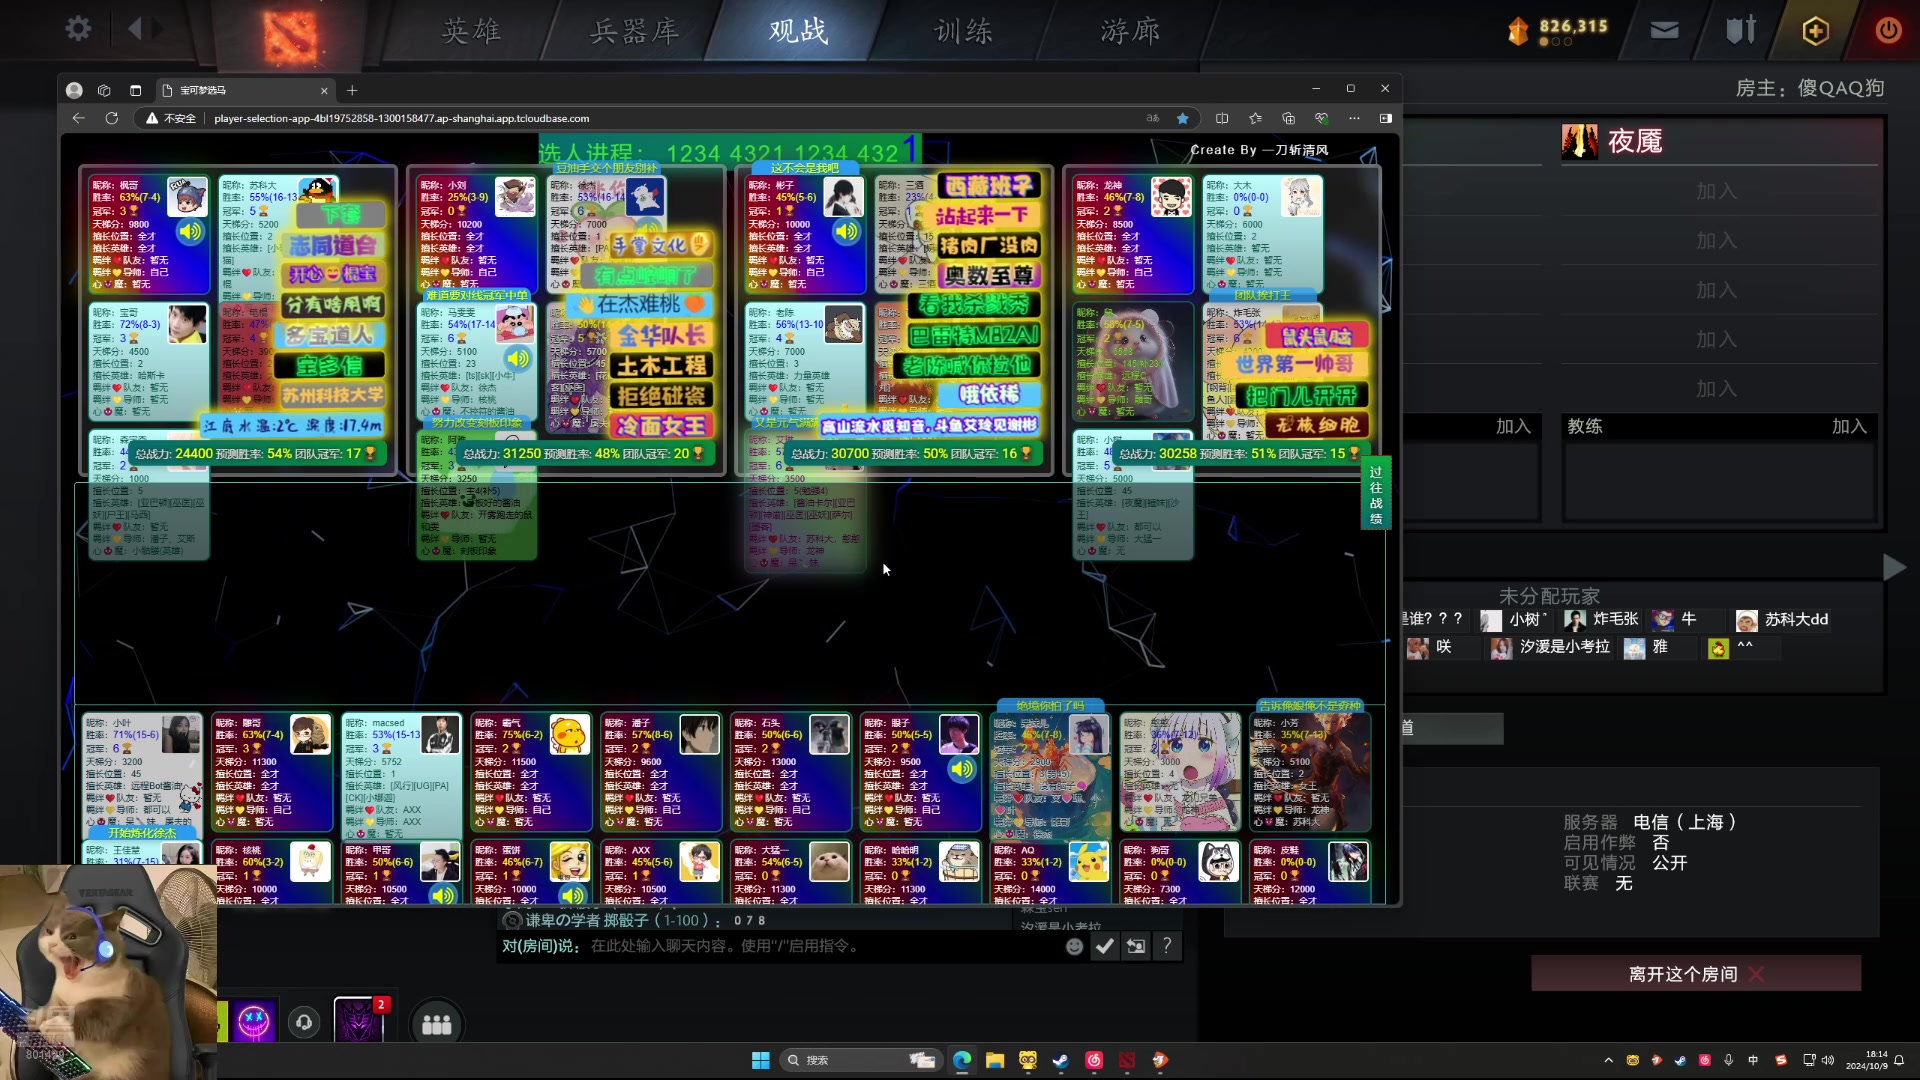Image resolution: width=1920 pixels, height=1080 pixels.
Task: Toggle the speaker on the 马斐斐 card
Action: tap(518, 358)
